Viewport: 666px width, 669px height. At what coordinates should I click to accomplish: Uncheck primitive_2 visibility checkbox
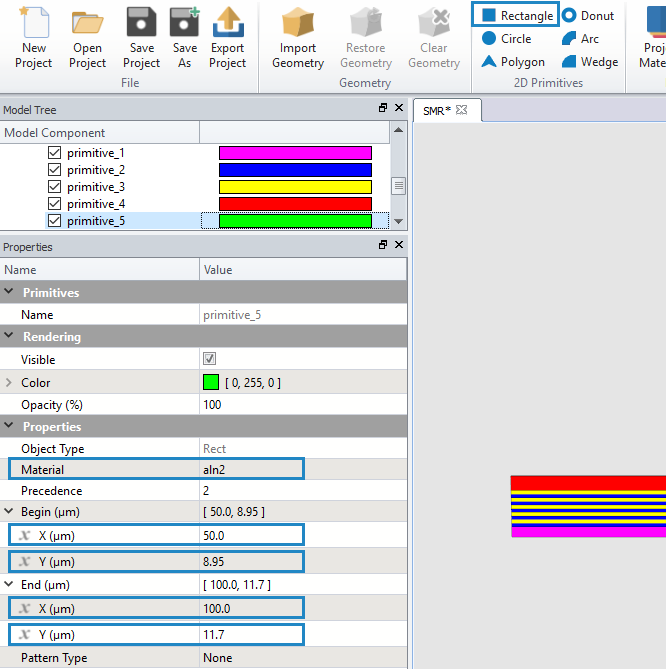tap(54, 170)
